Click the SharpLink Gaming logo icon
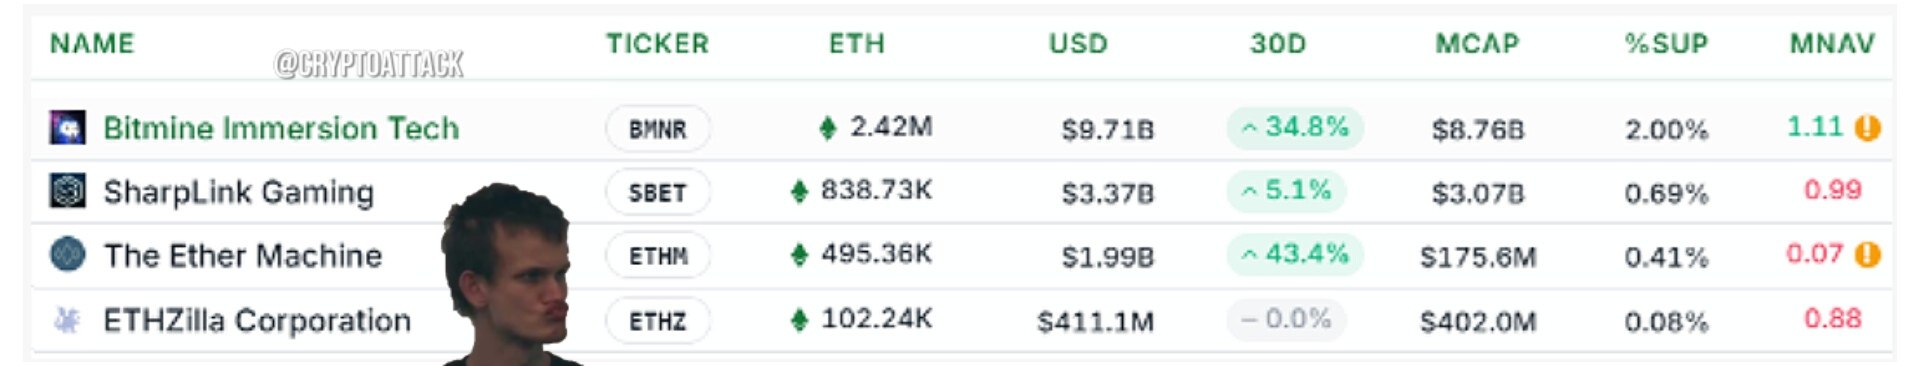 pos(68,191)
